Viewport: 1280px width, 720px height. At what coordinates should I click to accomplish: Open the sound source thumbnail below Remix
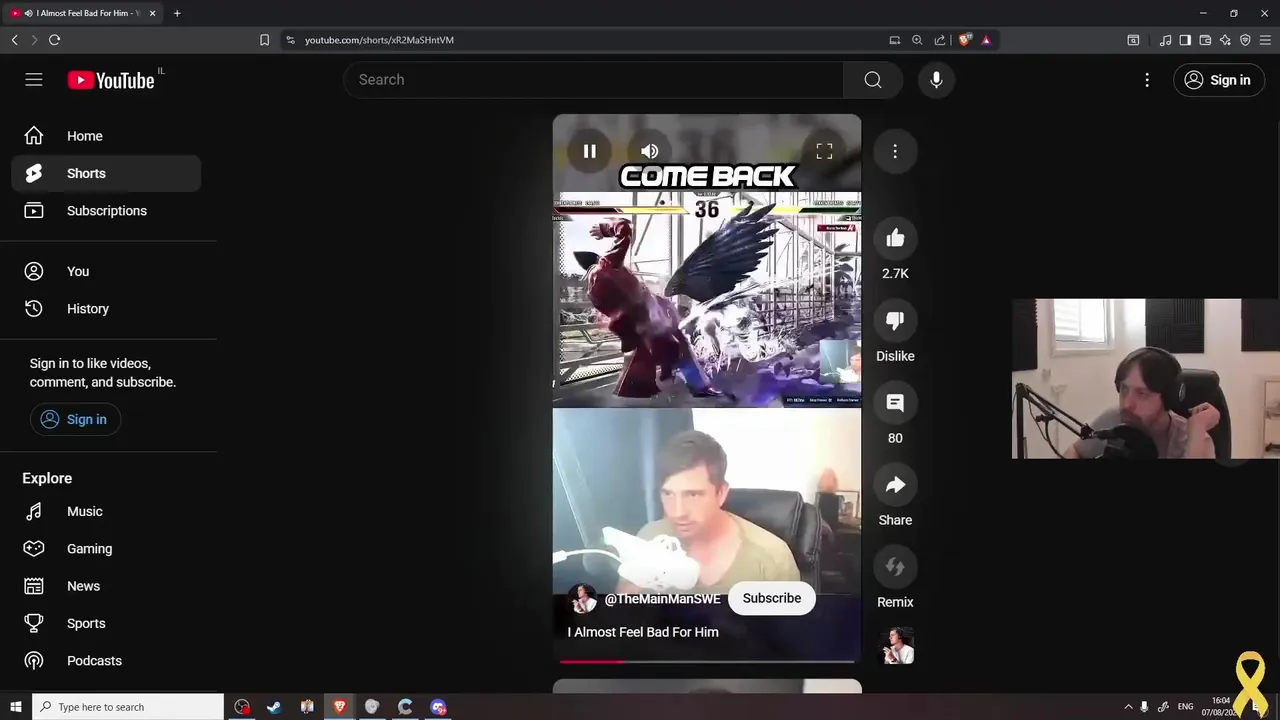[x=897, y=646]
